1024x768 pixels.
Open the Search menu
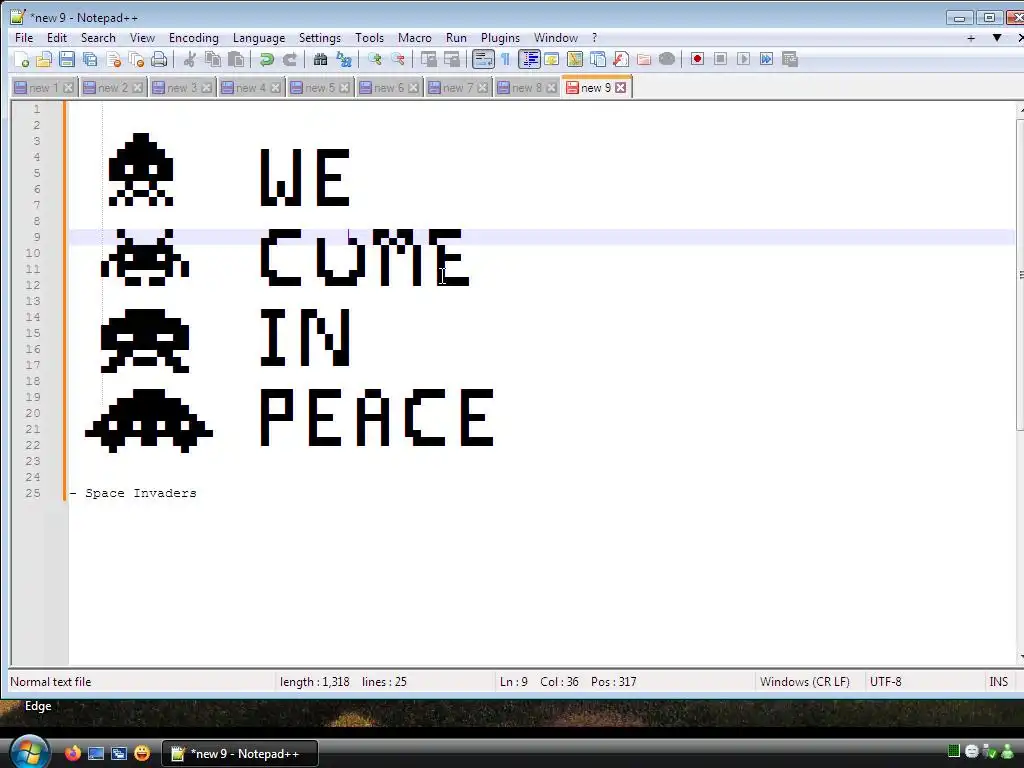(98, 38)
